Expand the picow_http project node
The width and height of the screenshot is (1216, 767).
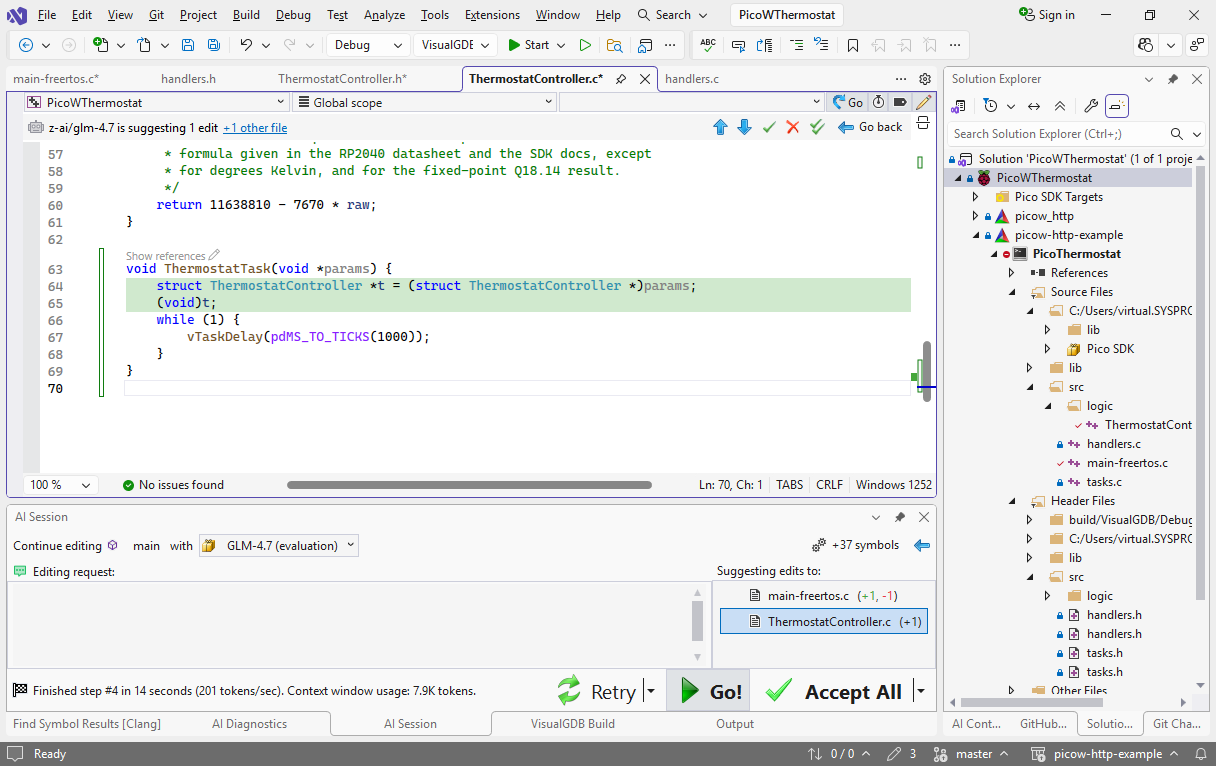click(976, 216)
